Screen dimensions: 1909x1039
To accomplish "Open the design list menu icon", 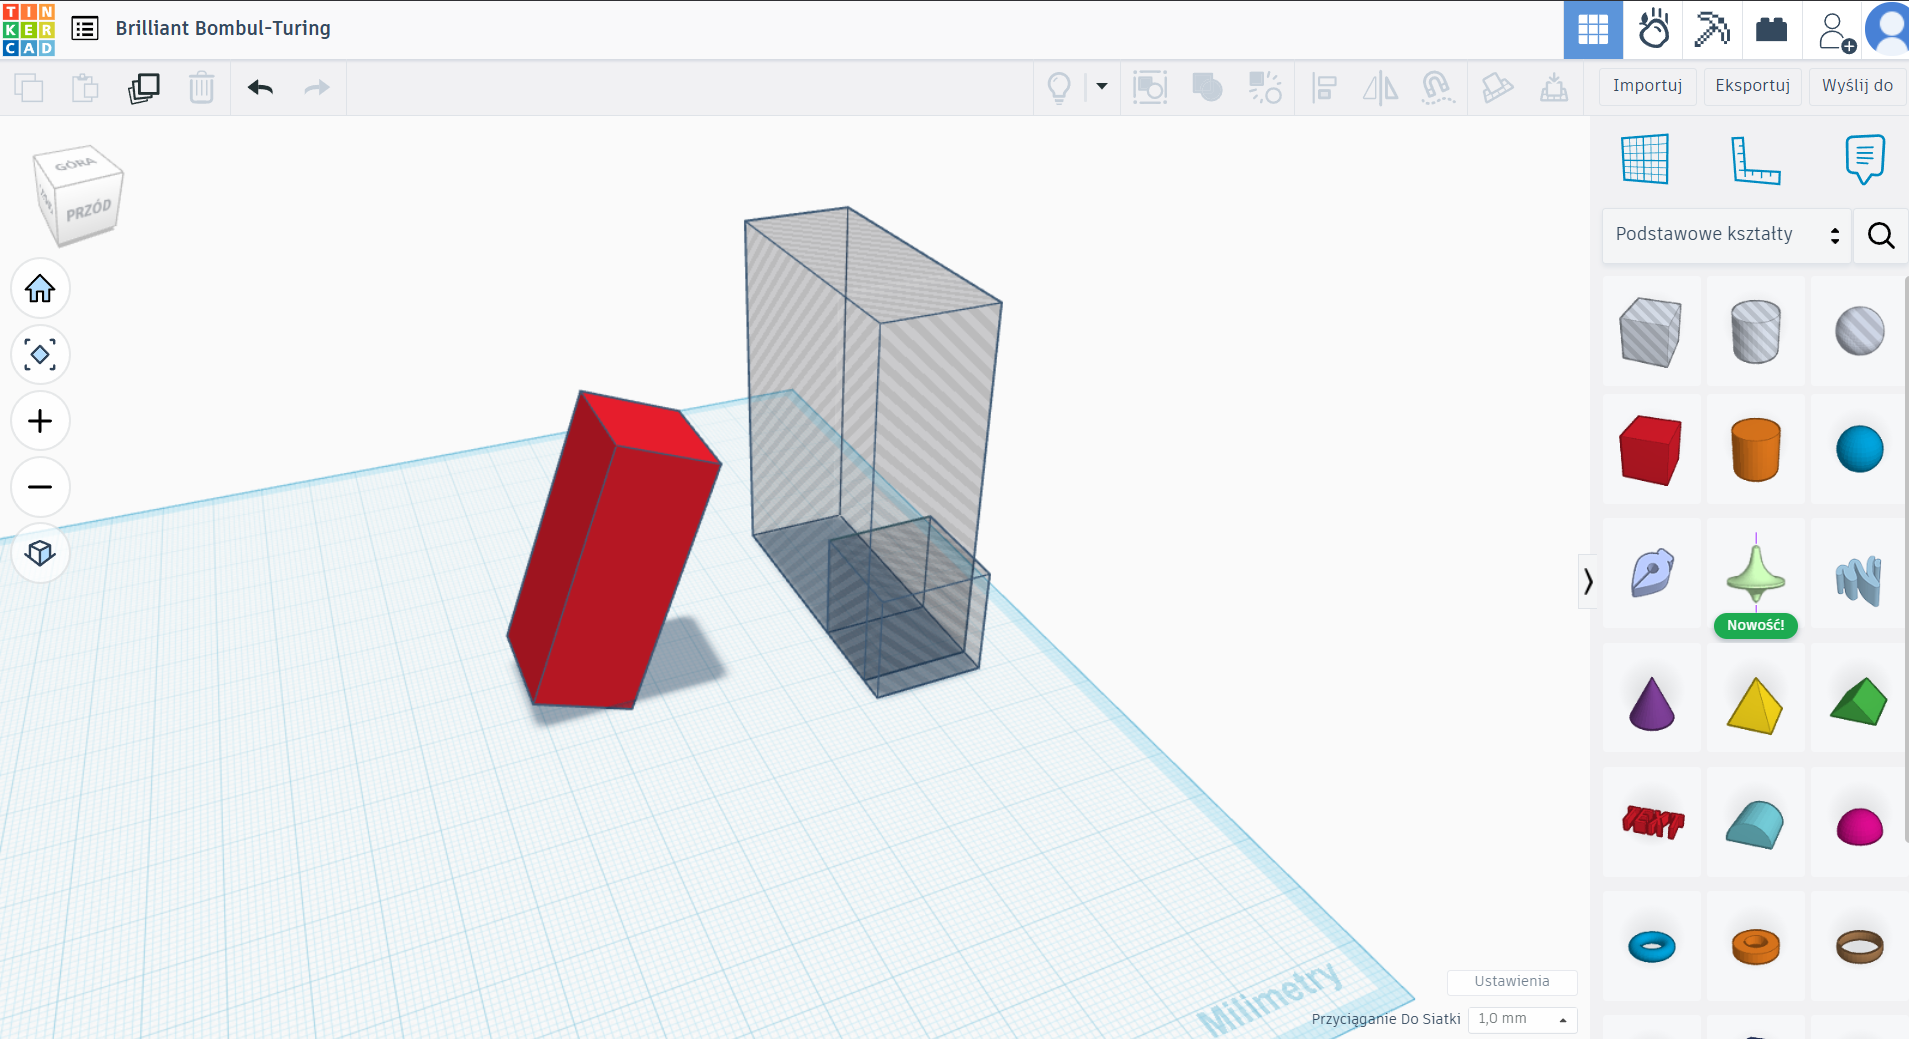I will coord(85,28).
